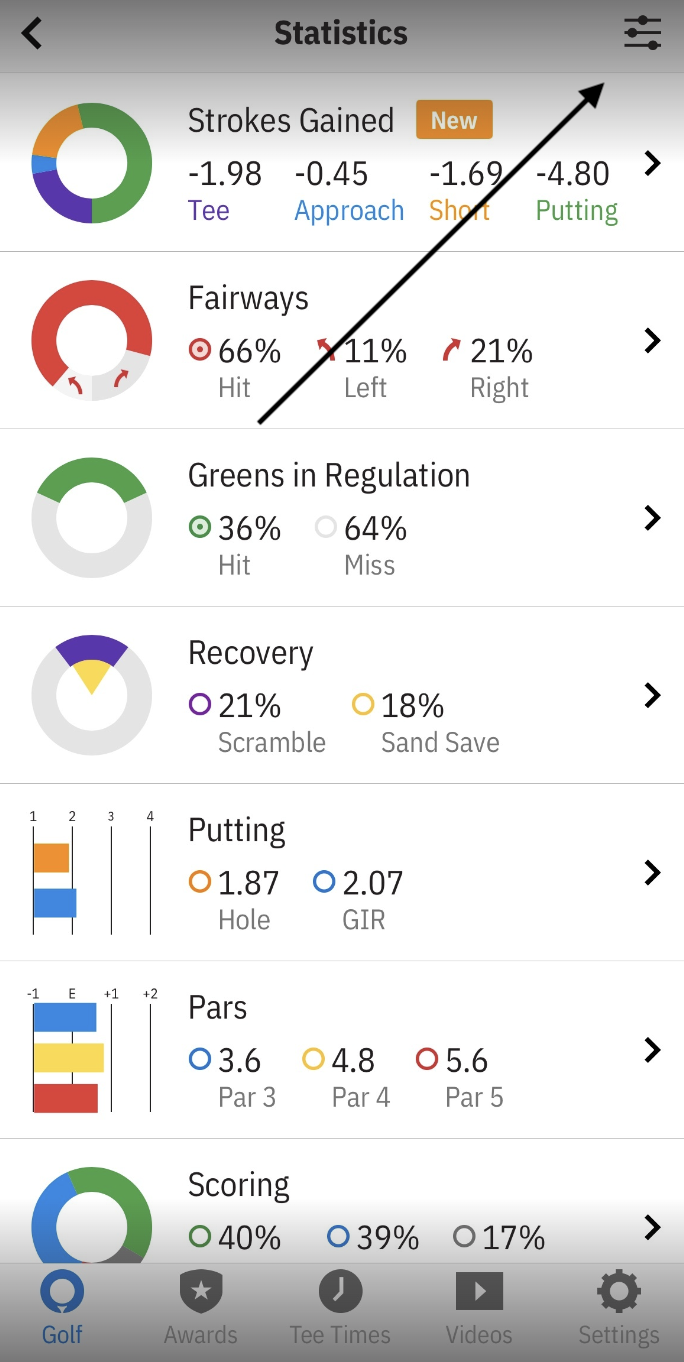Open the Pars statistics title
684x1362 pixels.
218,1008
